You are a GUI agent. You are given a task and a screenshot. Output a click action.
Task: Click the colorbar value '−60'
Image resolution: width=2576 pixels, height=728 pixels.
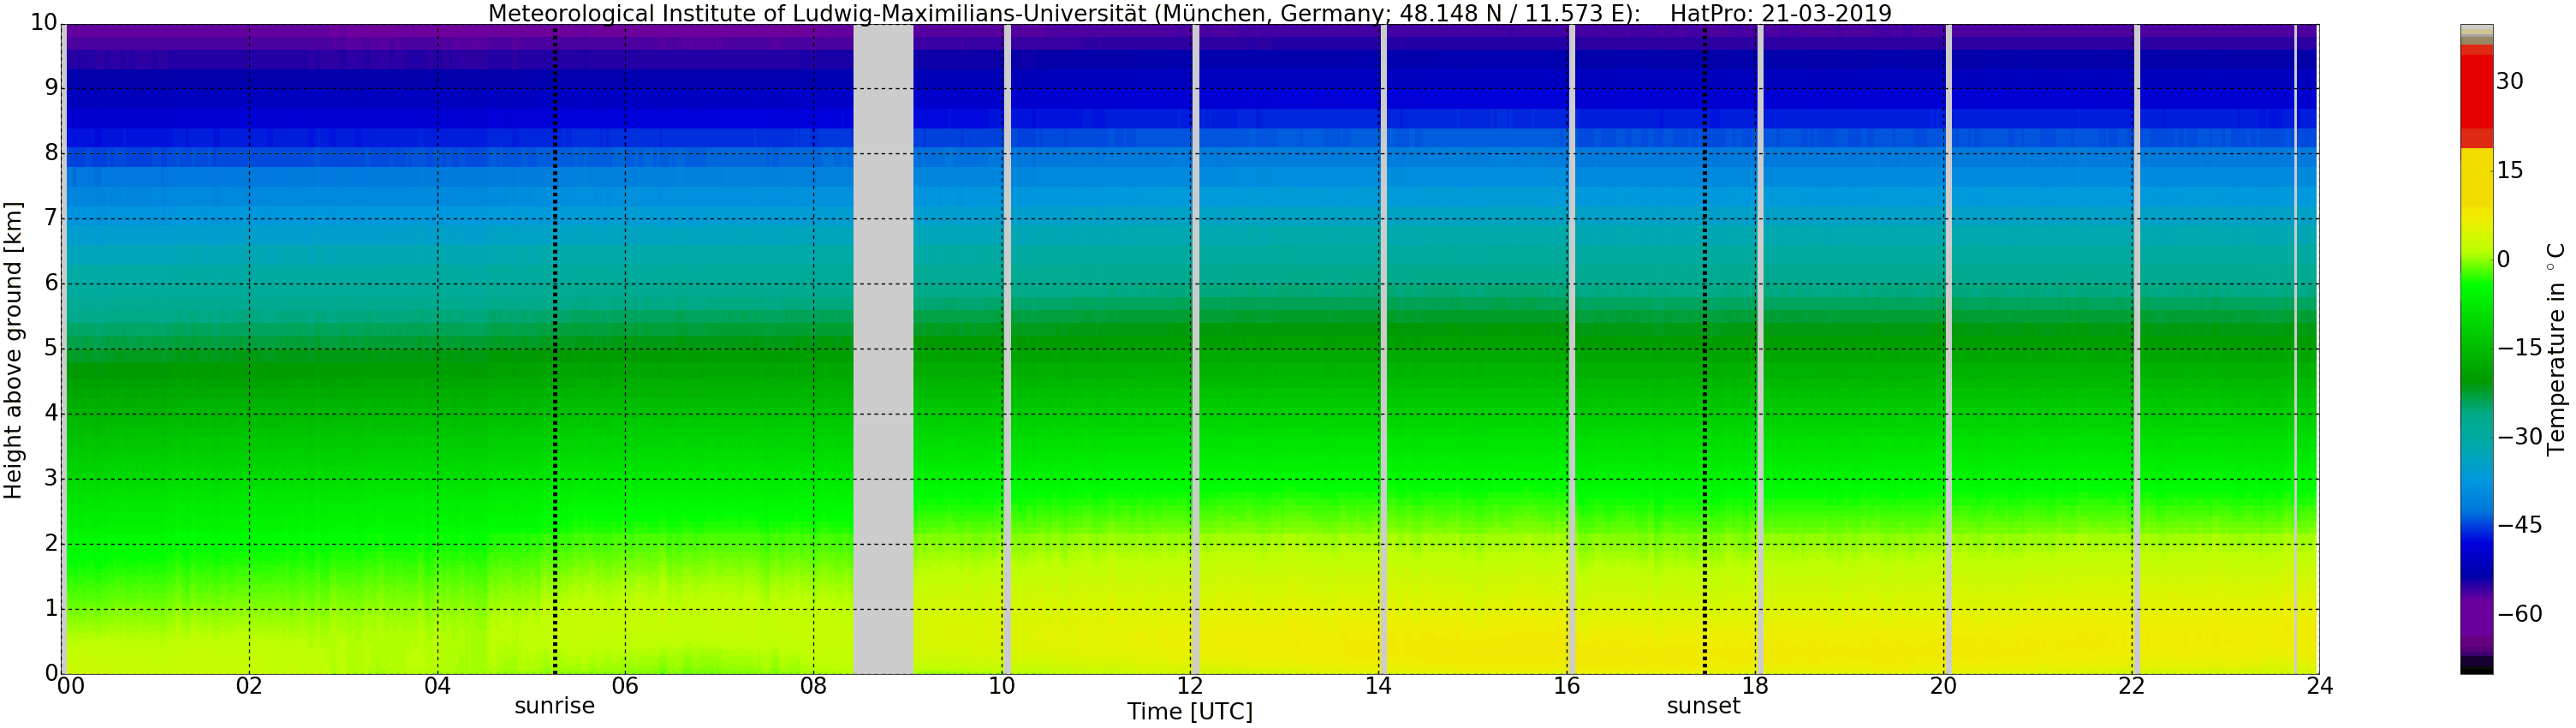(2520, 614)
